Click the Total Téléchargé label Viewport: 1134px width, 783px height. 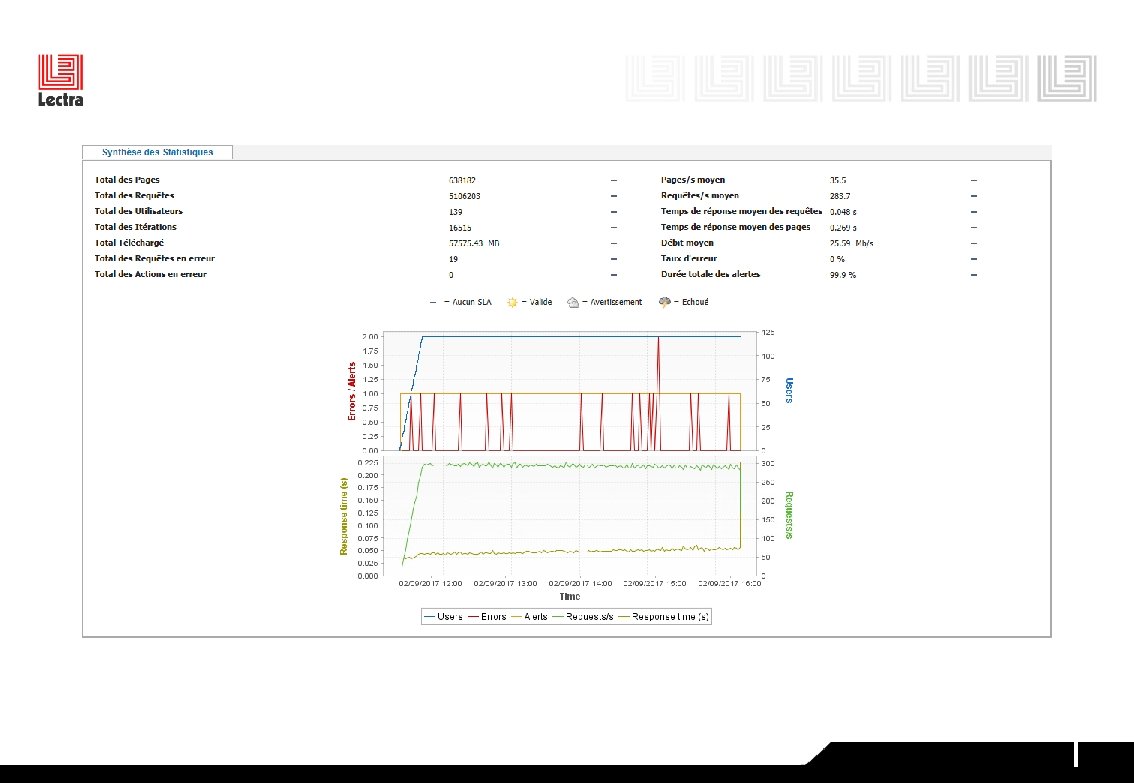pos(129,243)
